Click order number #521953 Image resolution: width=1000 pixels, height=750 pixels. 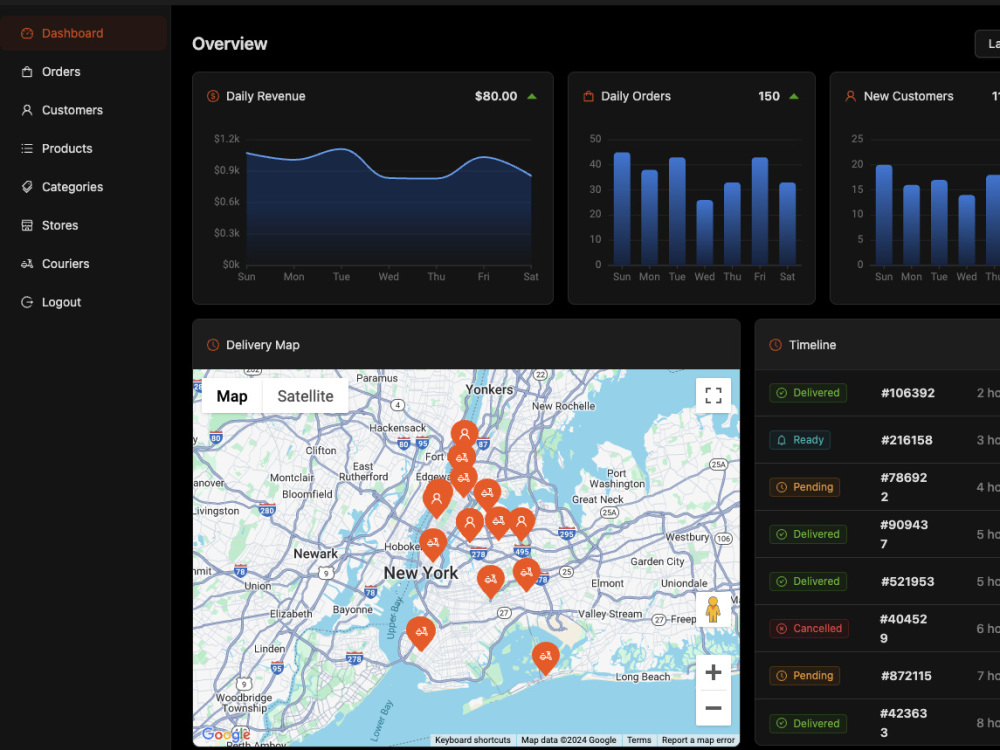coord(907,582)
